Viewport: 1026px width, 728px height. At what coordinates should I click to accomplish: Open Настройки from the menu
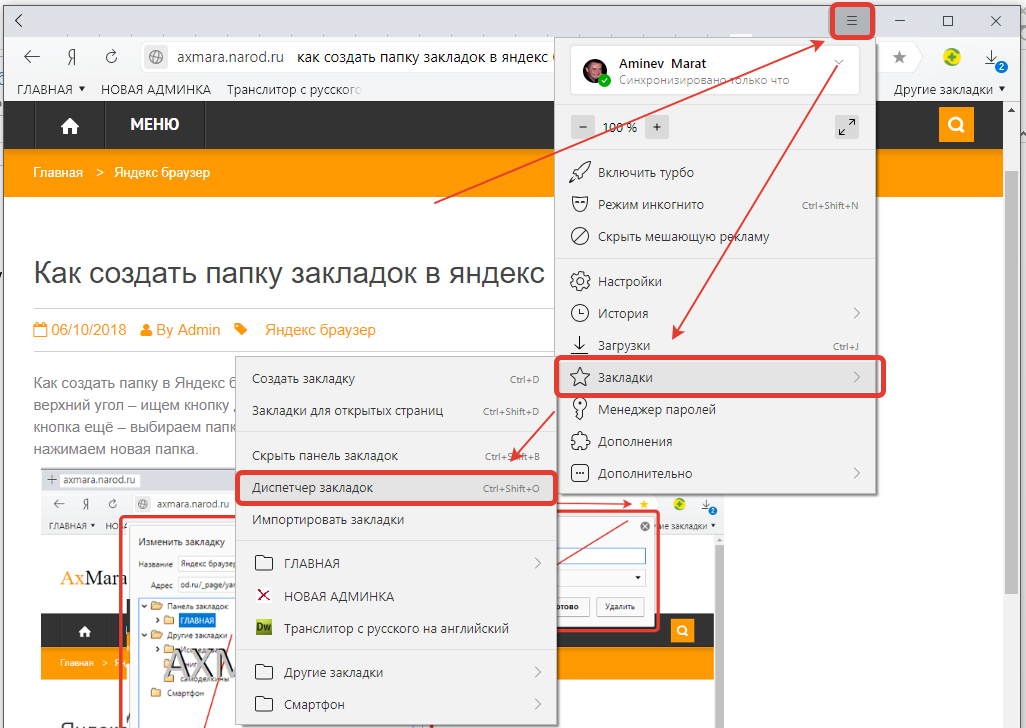pyautogui.click(x=715, y=281)
